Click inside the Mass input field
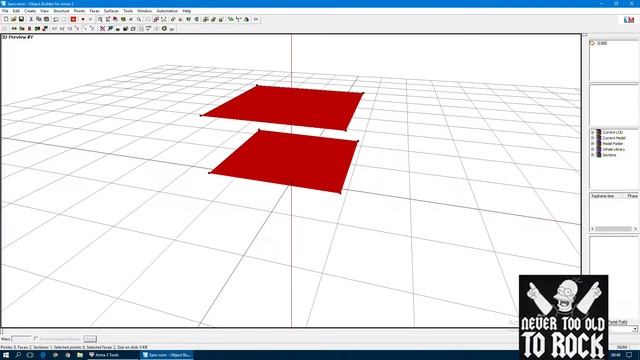Screen dimensions: 640x360 pyautogui.click(x=21, y=339)
